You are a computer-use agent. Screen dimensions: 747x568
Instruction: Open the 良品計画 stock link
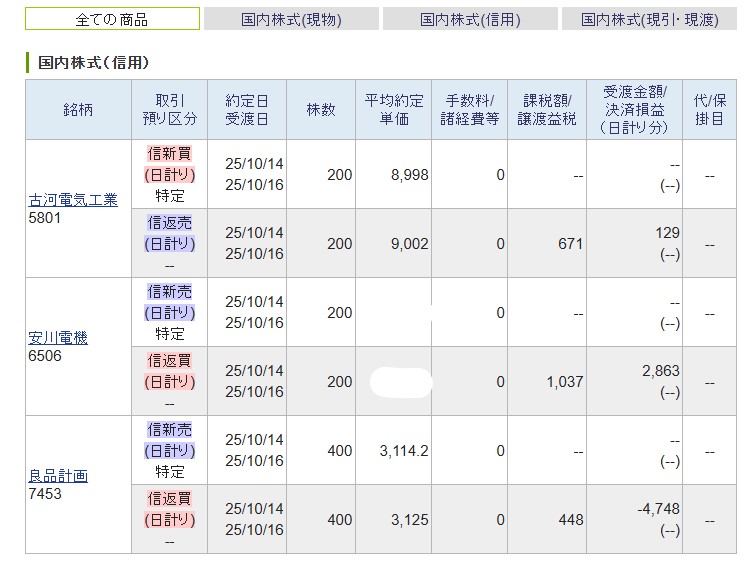coord(58,476)
